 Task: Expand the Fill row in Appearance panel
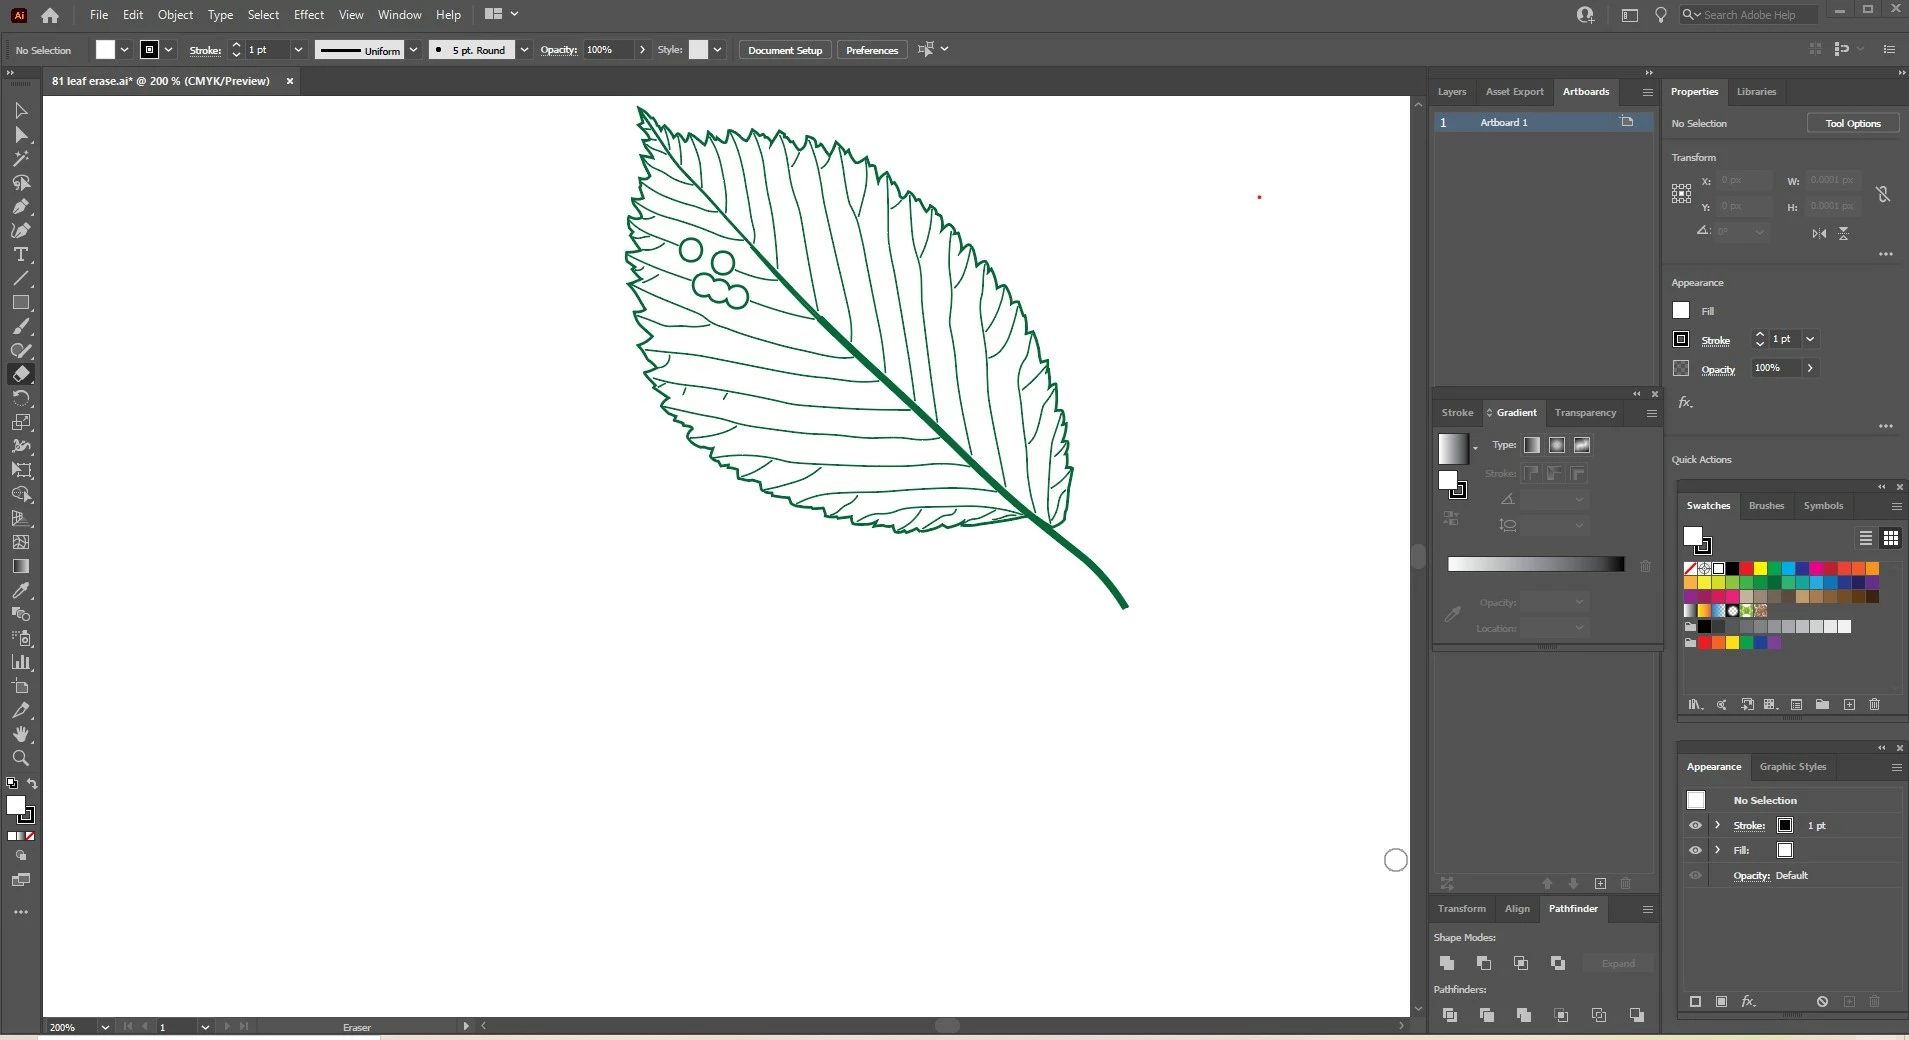[x=1718, y=850]
